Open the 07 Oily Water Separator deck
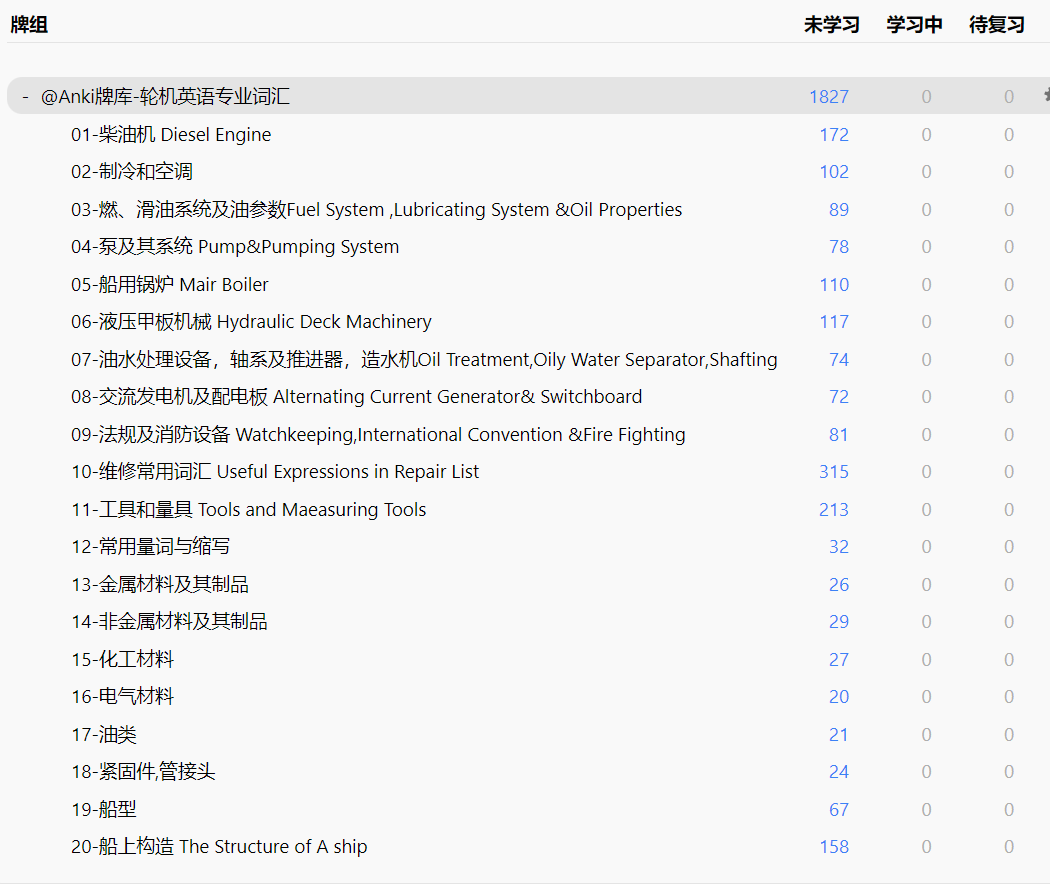 click(424, 360)
